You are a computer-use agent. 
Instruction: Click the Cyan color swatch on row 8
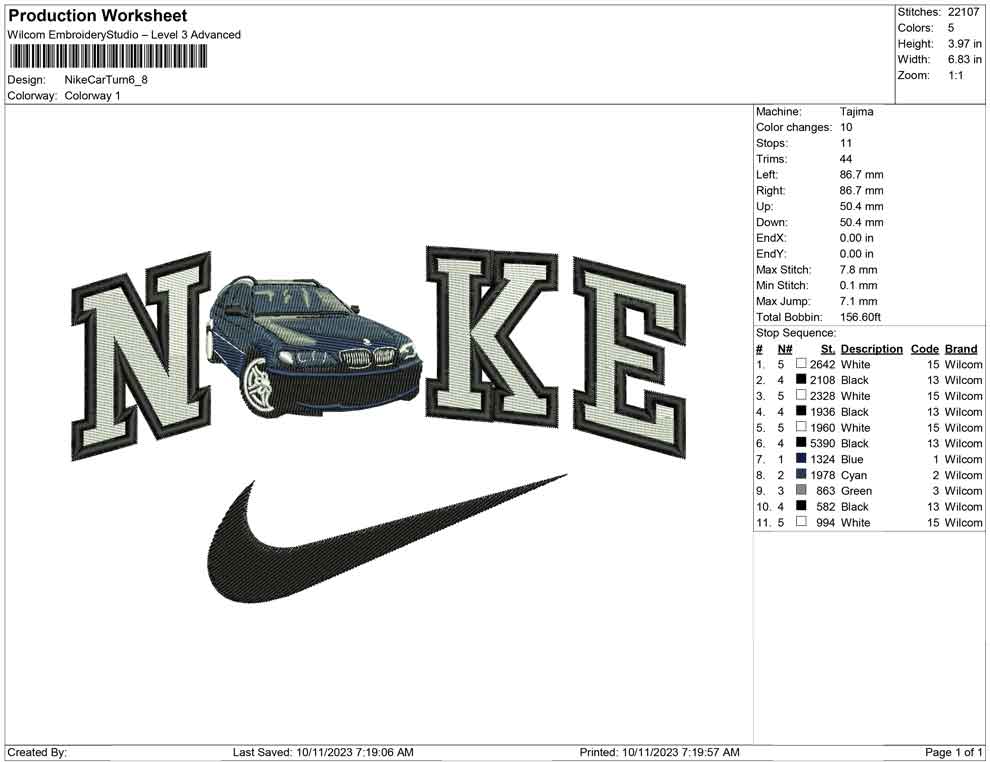click(x=800, y=475)
